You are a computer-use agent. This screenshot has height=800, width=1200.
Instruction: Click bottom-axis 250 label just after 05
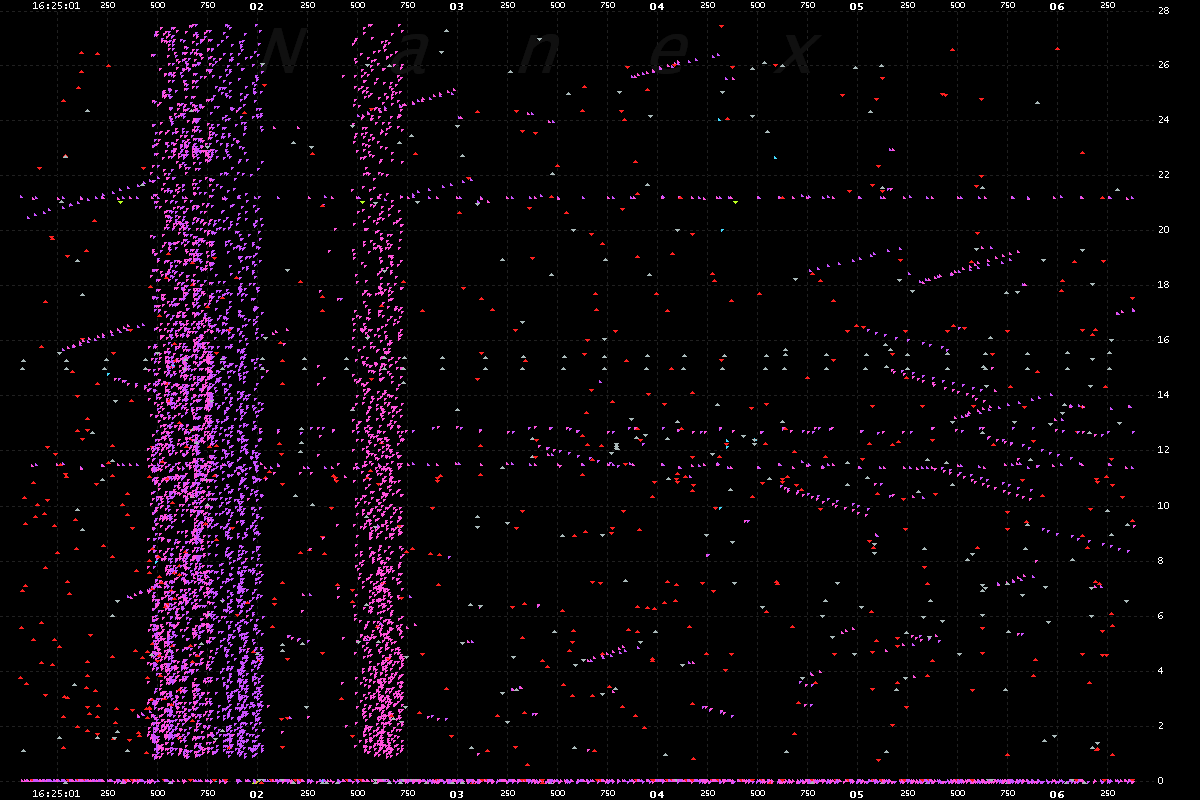[907, 793]
